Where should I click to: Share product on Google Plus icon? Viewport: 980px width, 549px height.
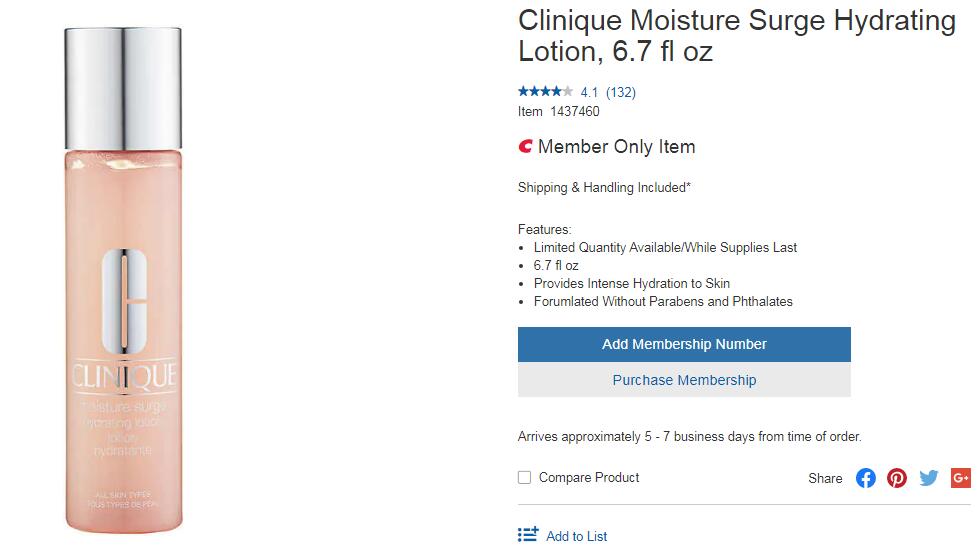[961, 478]
